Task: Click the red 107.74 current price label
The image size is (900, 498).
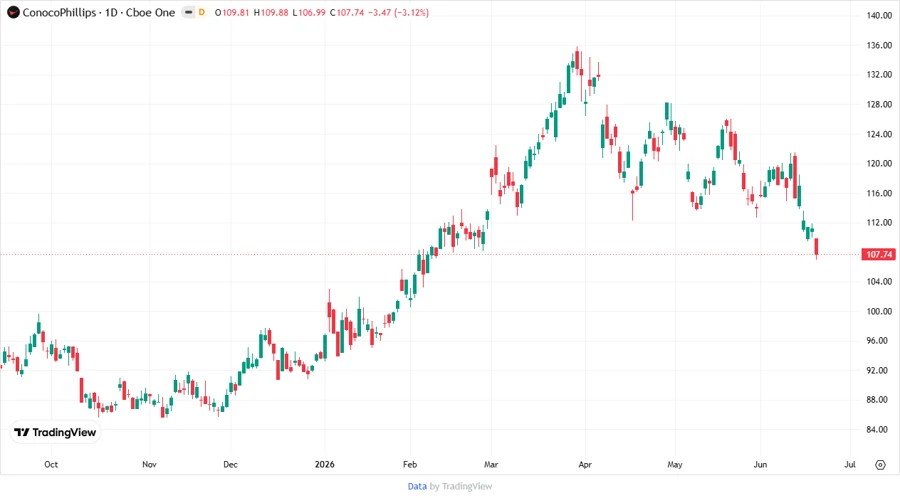Action: (879, 254)
